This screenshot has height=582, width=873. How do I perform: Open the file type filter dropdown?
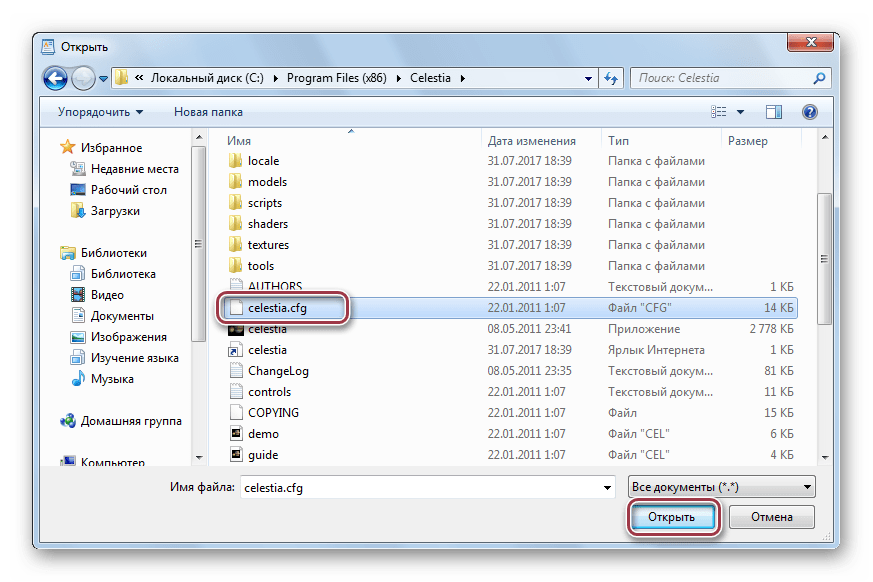[721, 487]
